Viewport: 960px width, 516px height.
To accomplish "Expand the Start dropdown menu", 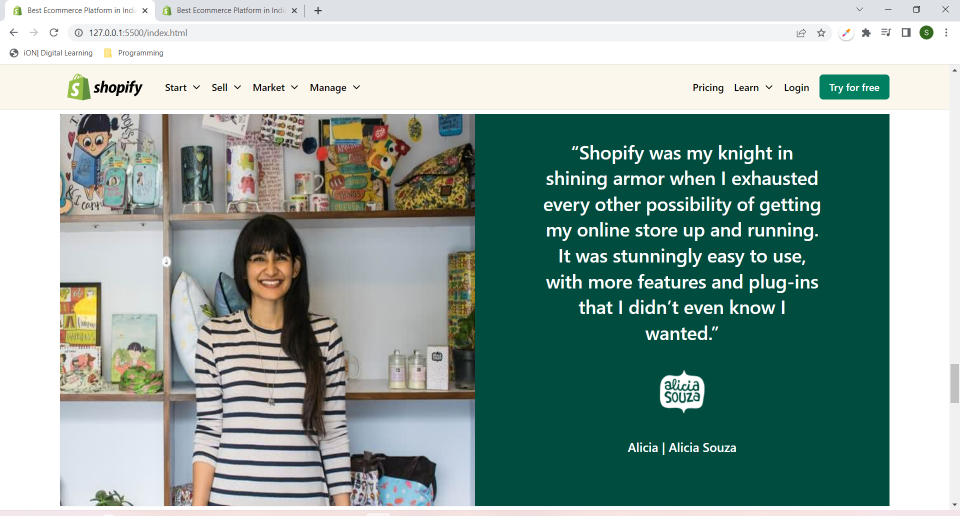I will pyautogui.click(x=182, y=88).
